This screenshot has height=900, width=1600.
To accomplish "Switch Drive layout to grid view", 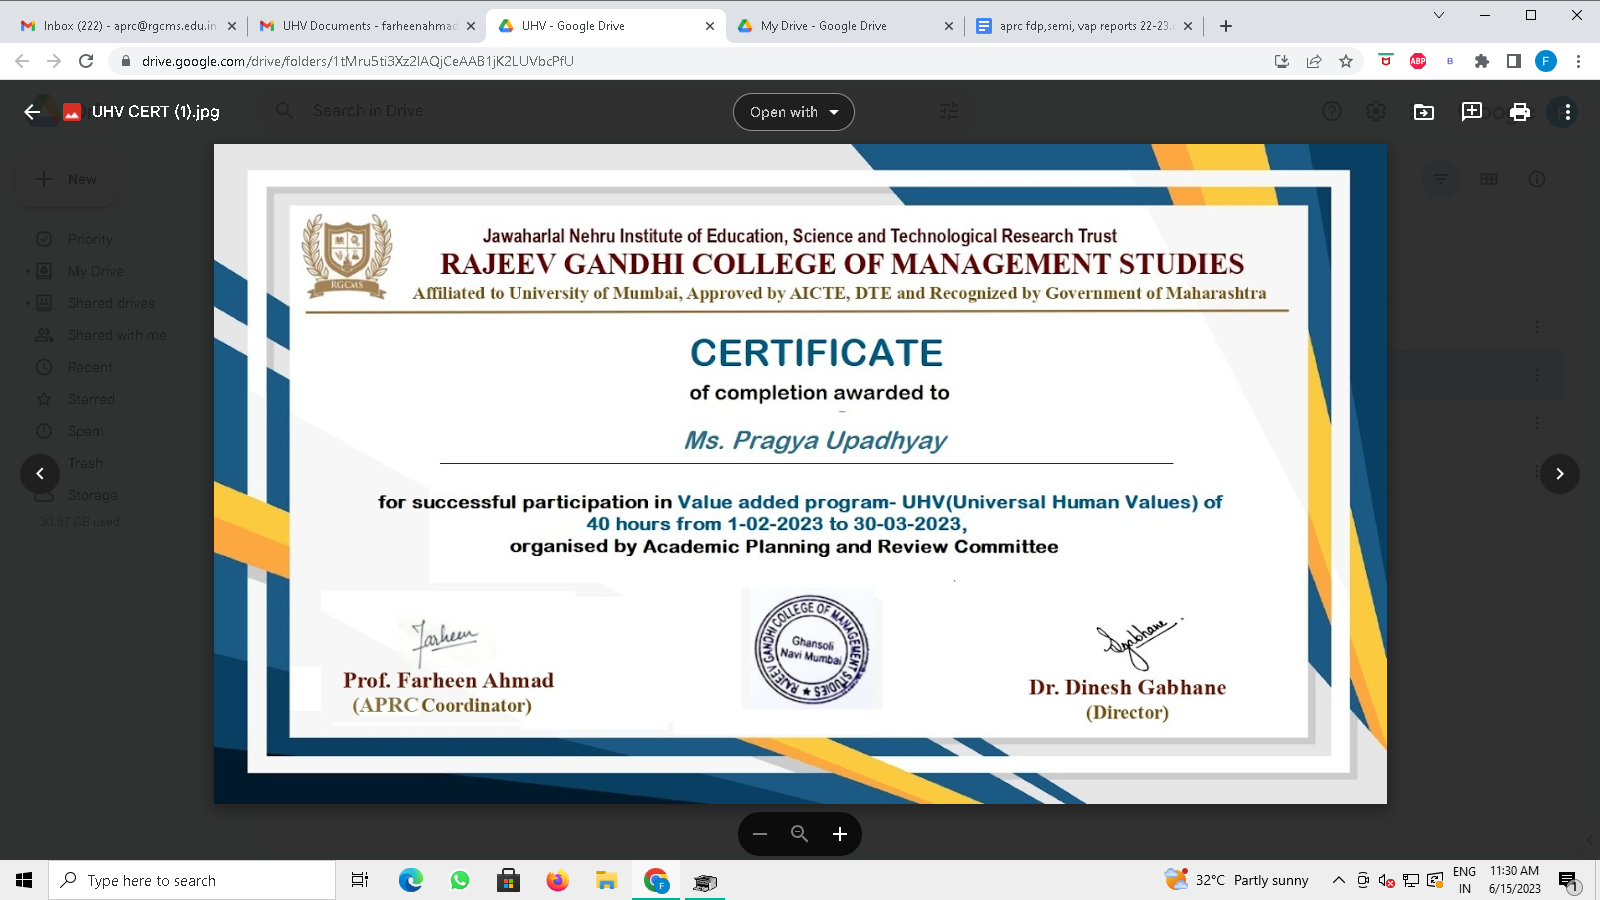I will pos(1489,179).
